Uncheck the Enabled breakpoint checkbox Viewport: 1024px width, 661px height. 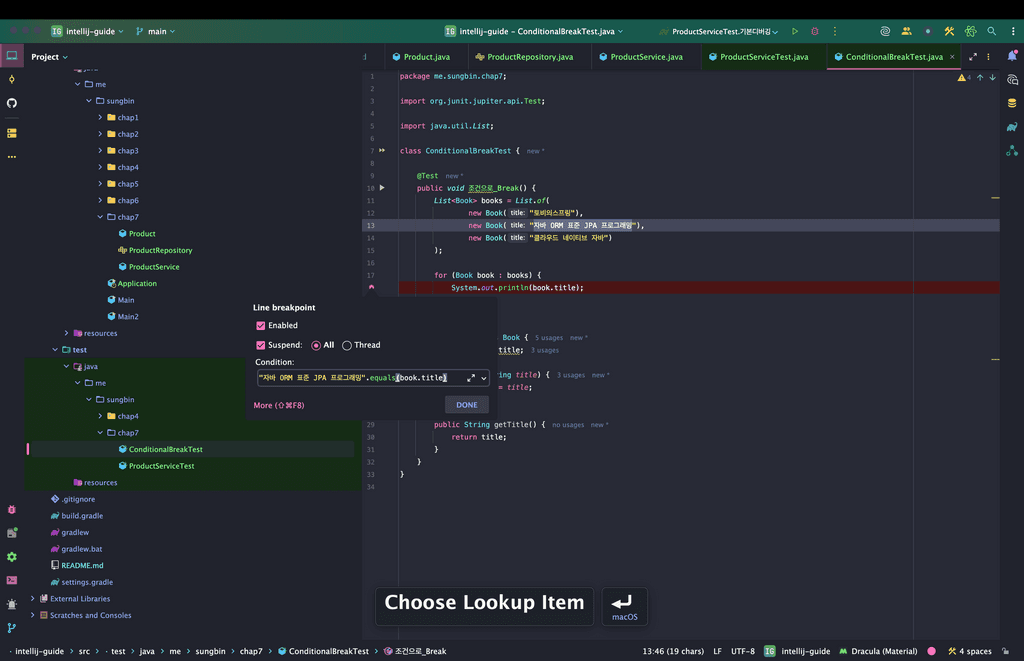coord(261,325)
